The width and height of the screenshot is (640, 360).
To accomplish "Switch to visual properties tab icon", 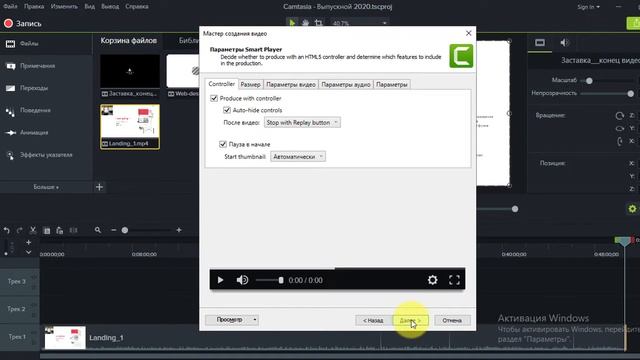I will point(540,43).
